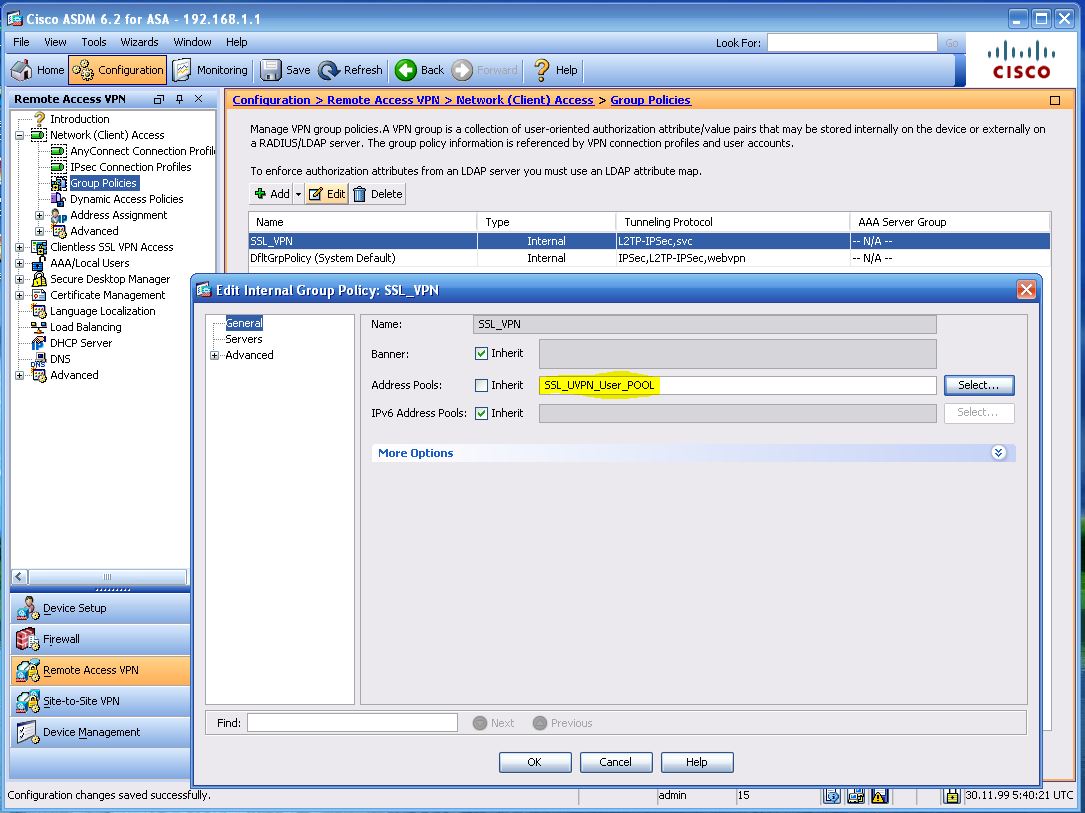Select Dynamic Access Policies node
Screen dimensions: 1085x813
[x=127, y=199]
